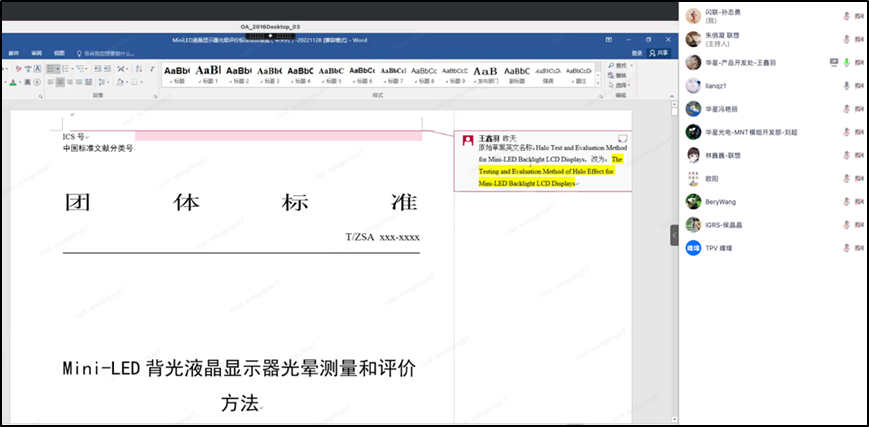869x427 pixels.
Task: Toggle the justify alignment button
Action: coord(79,82)
